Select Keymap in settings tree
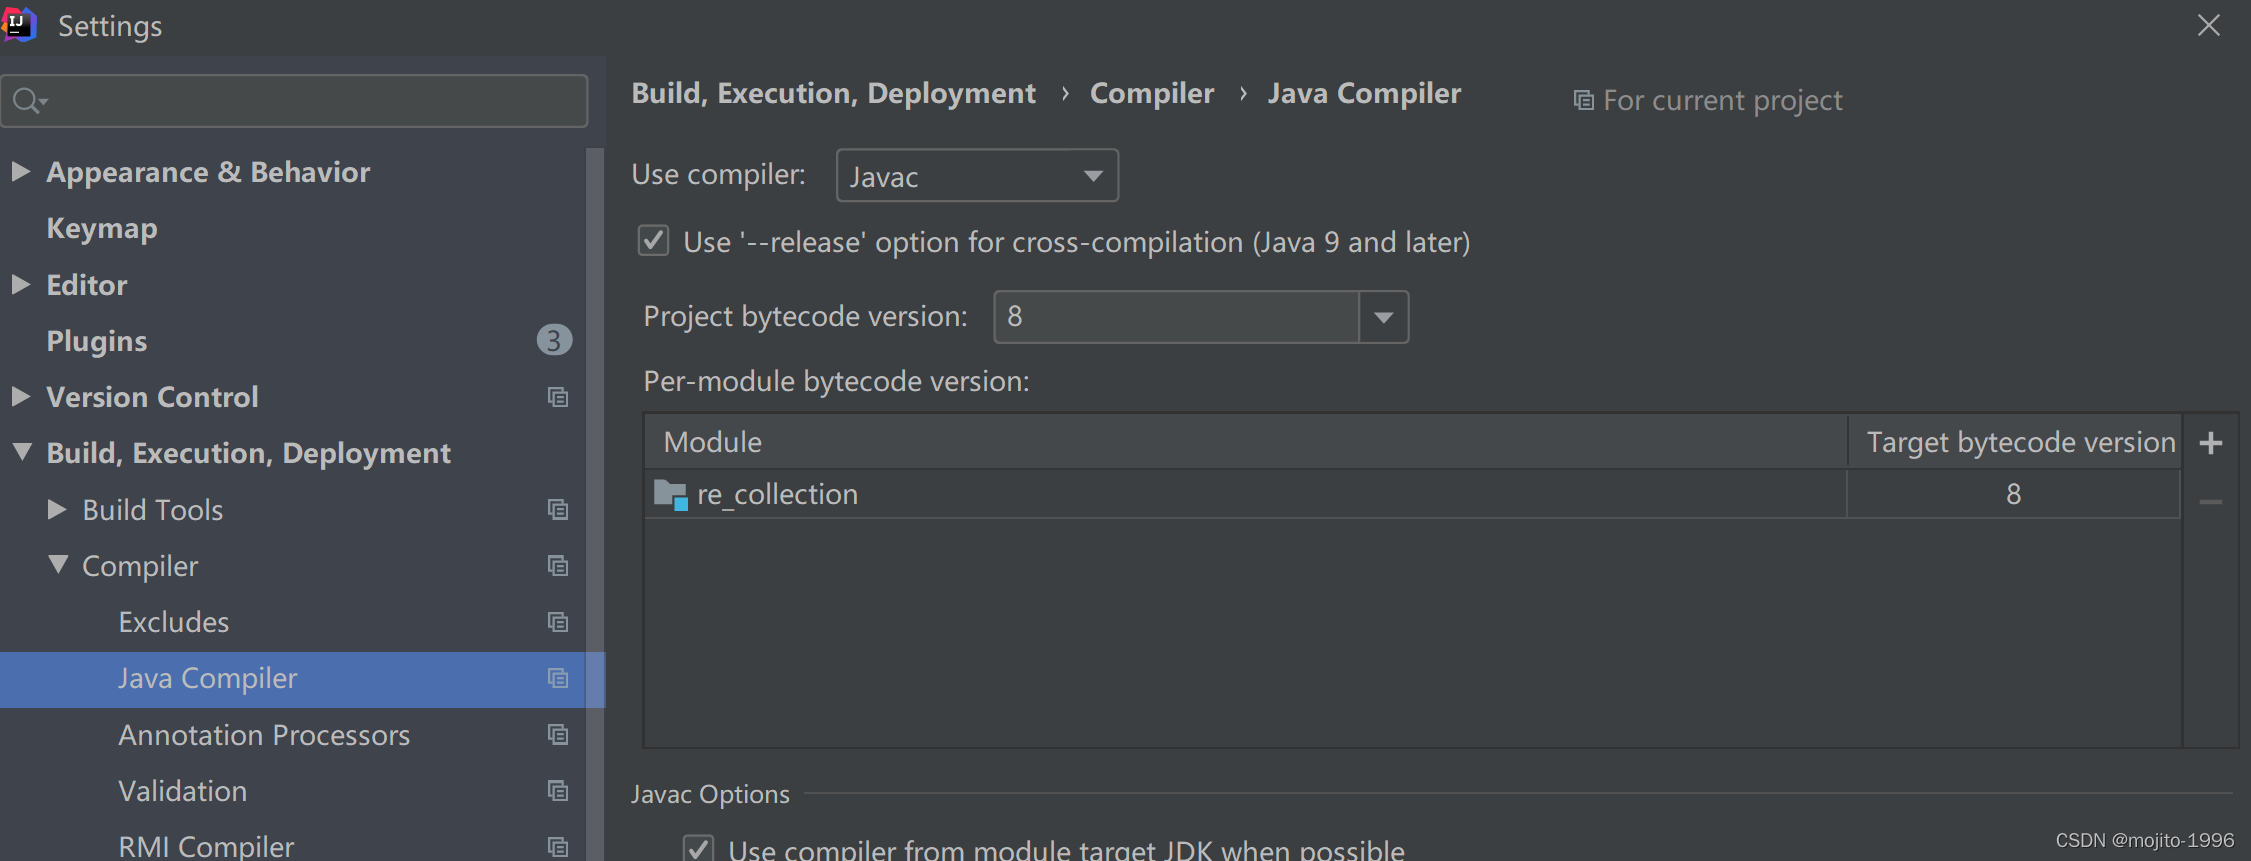Image resolution: width=2251 pixels, height=861 pixels. pos(102,229)
